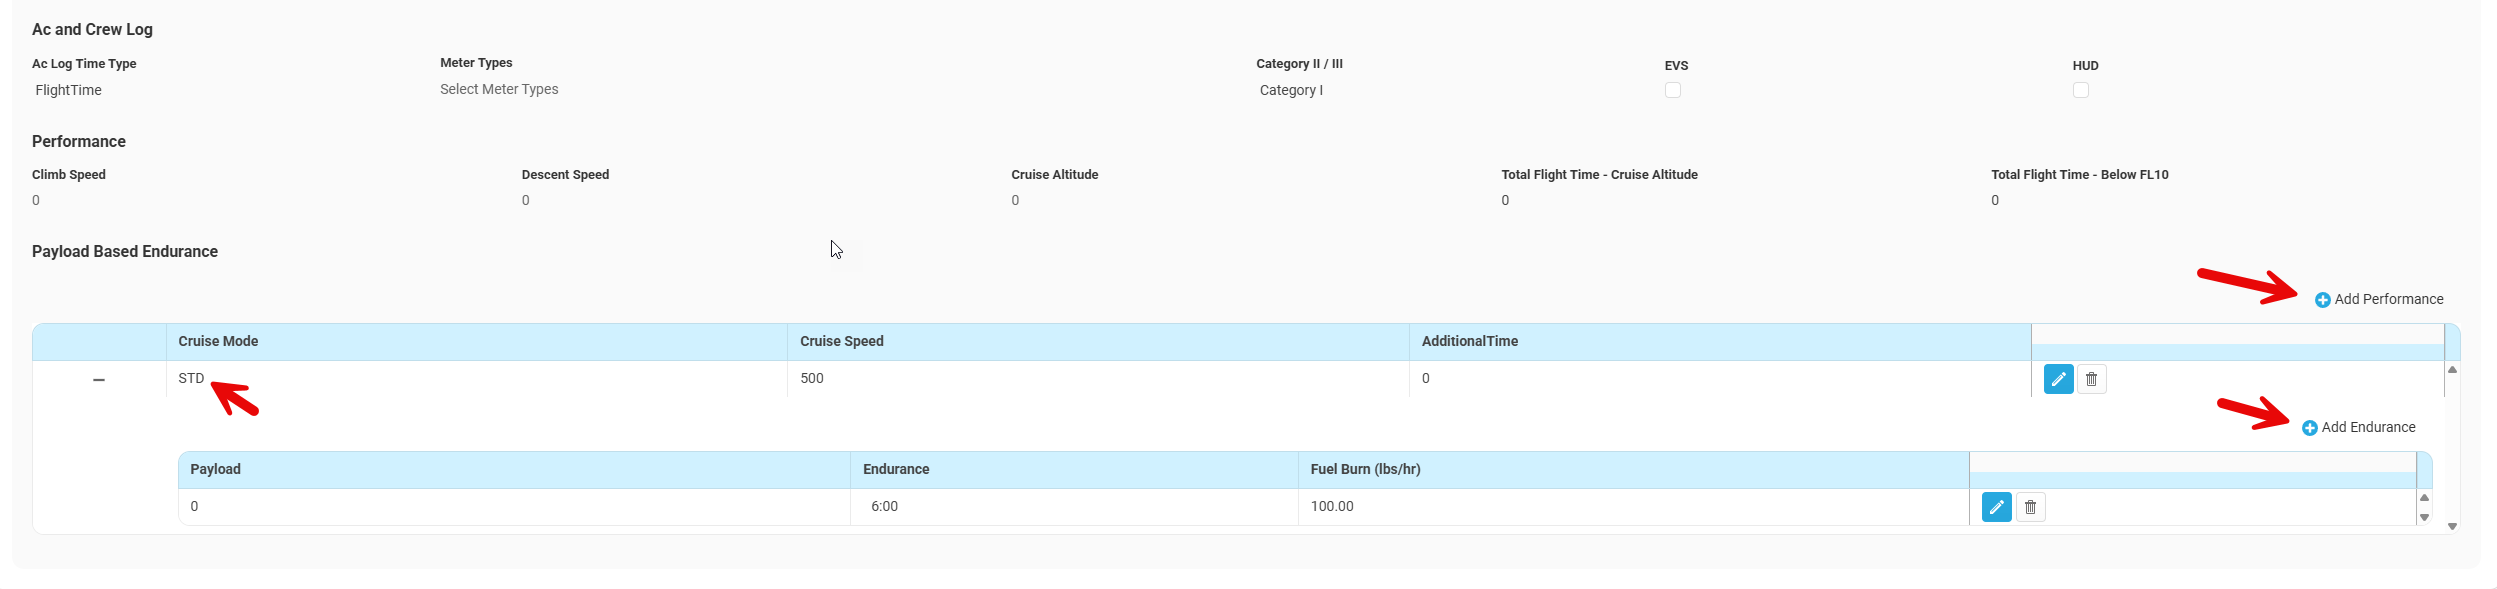Delete the 6:00 endurance payload row
2497x589 pixels.
click(2030, 508)
